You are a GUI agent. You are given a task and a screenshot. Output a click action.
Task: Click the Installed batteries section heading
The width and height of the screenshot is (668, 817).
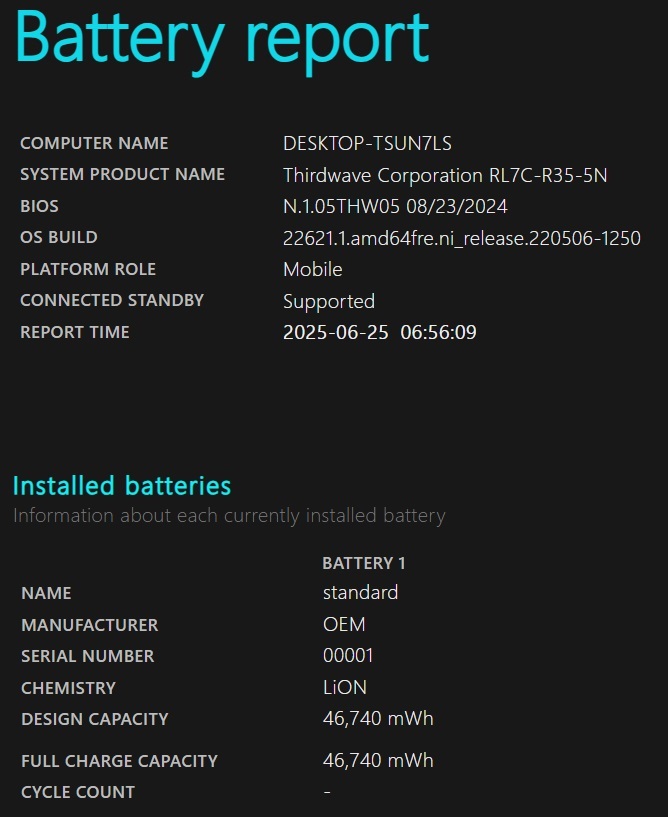pos(122,486)
